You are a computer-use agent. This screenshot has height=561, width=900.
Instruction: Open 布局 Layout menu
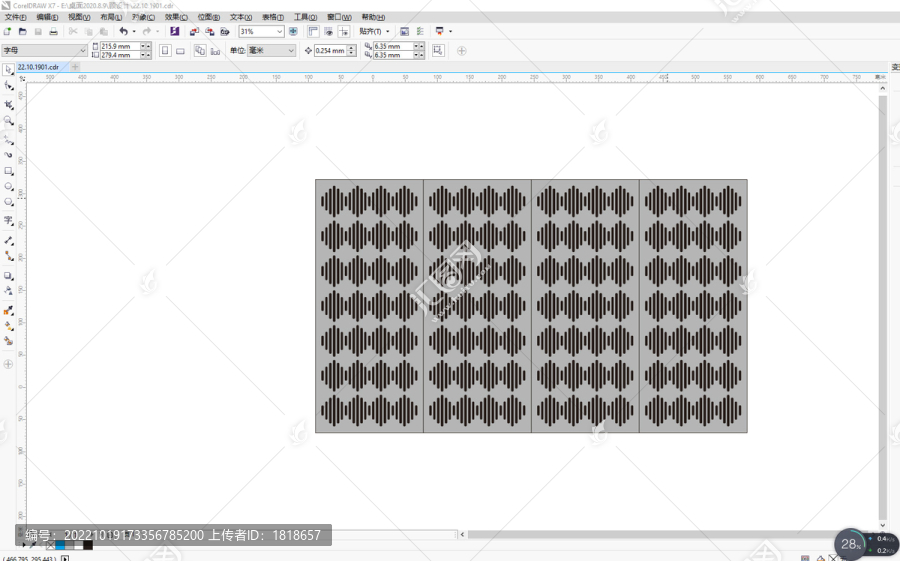[x=111, y=17]
